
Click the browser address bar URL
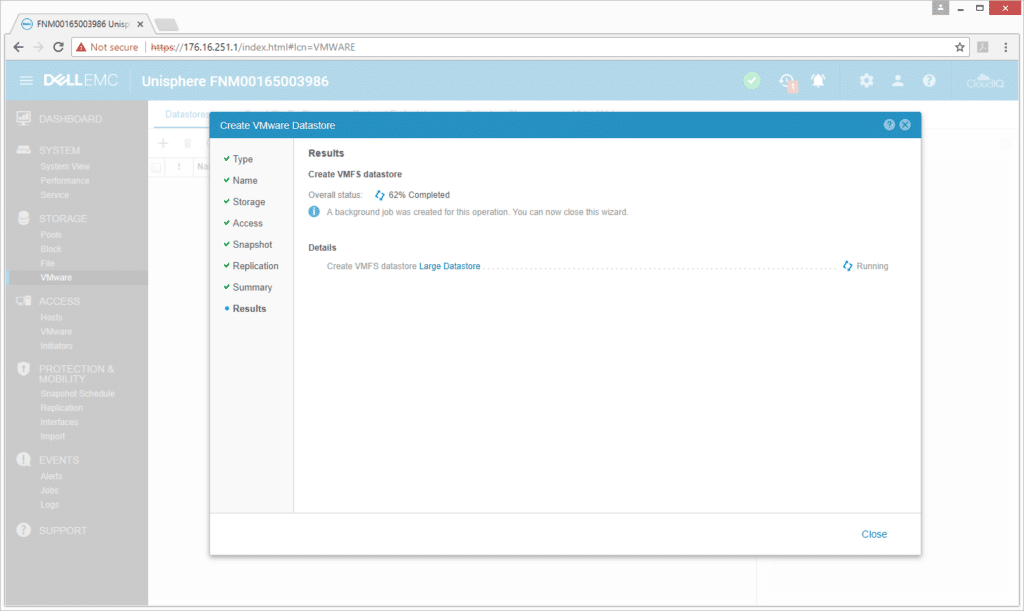click(253, 47)
